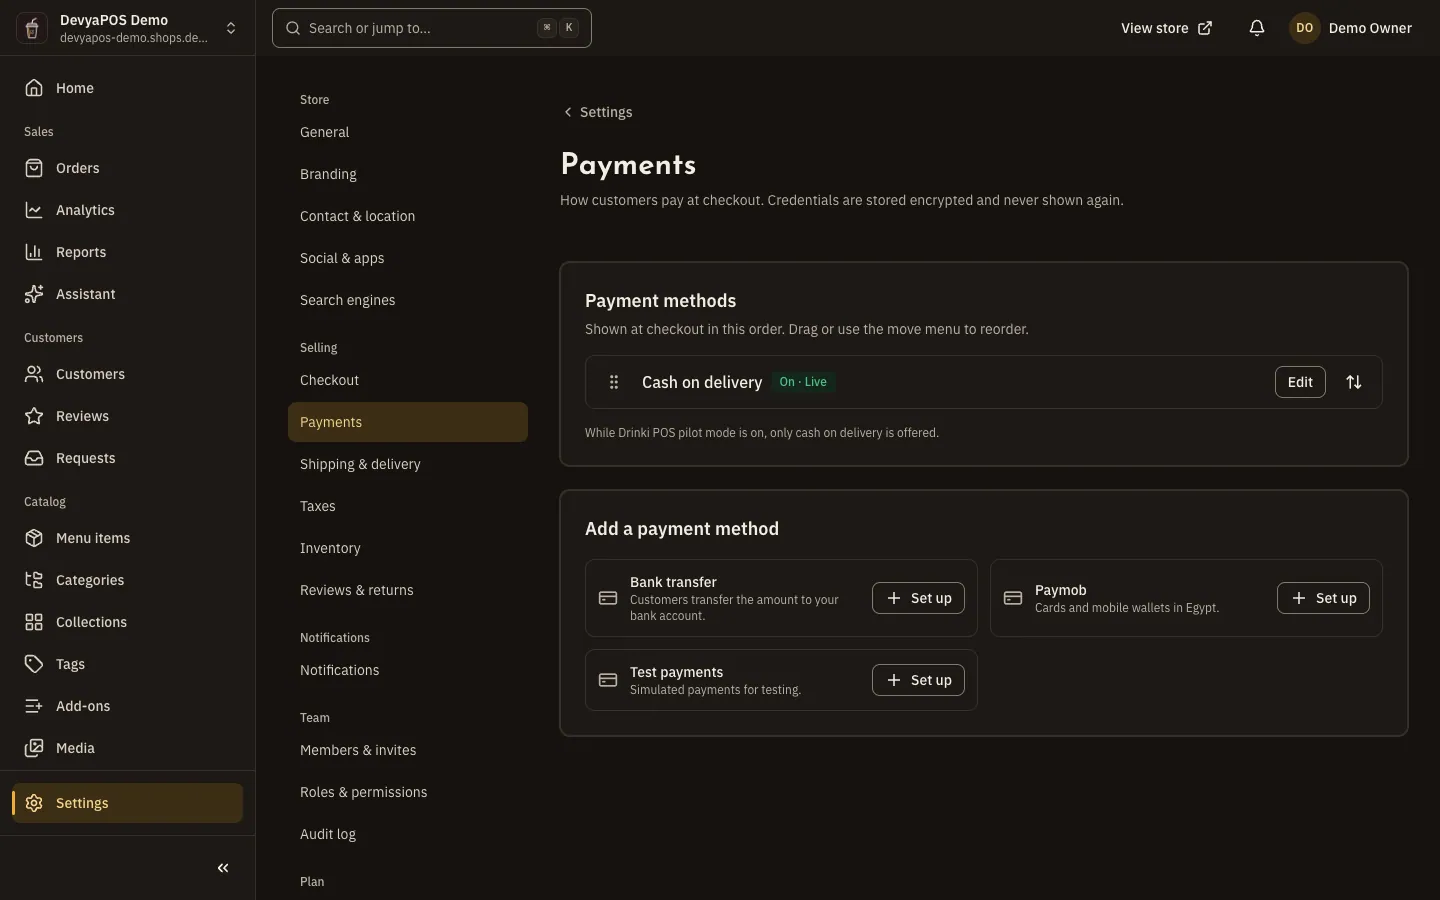Open Members & invites
This screenshot has height=900, width=1440.
tap(408, 750)
